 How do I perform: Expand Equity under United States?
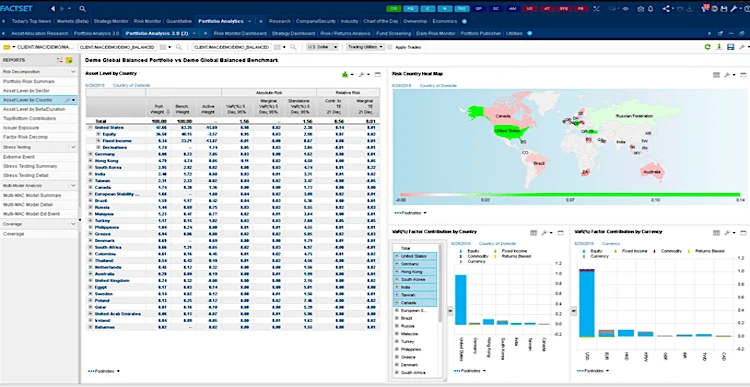[x=98, y=134]
